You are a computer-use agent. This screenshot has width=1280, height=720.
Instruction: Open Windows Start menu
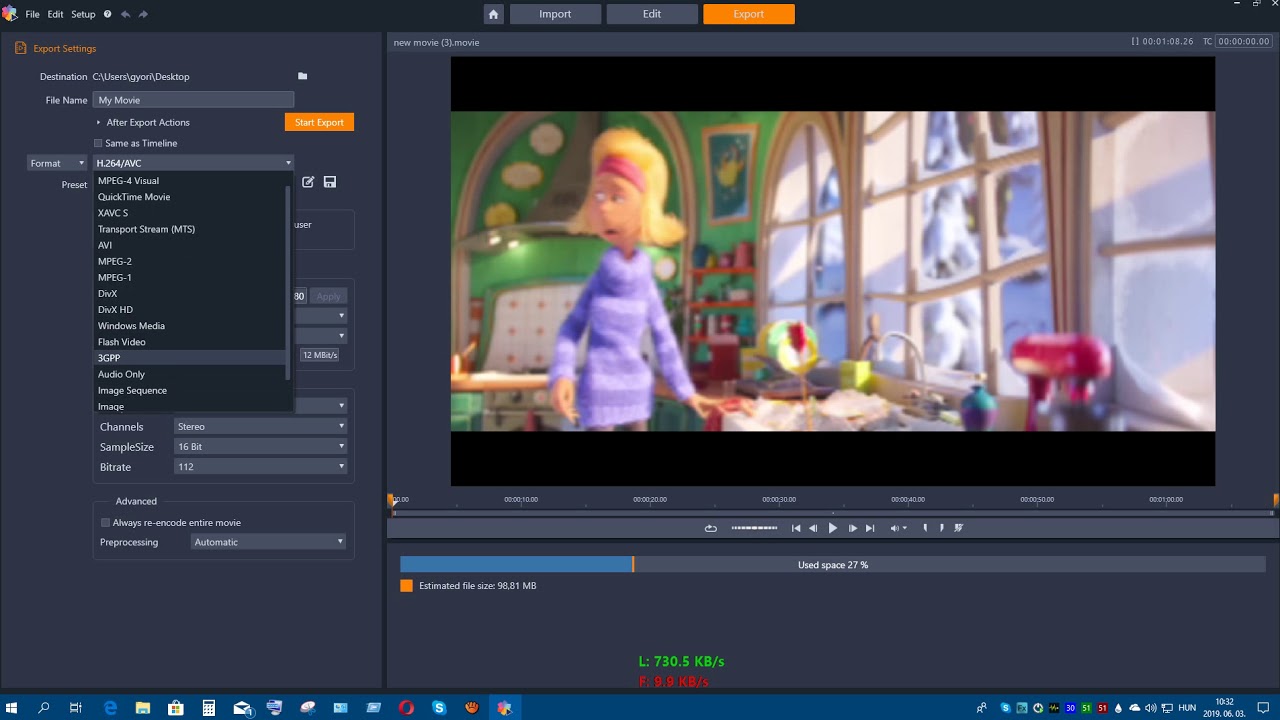12,708
